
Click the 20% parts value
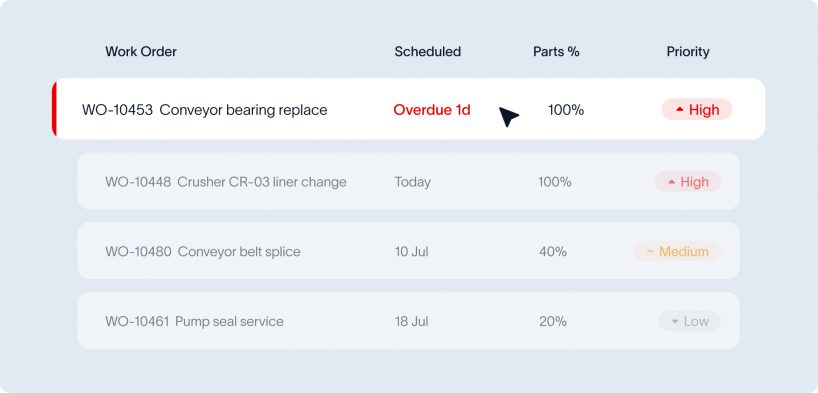point(553,321)
